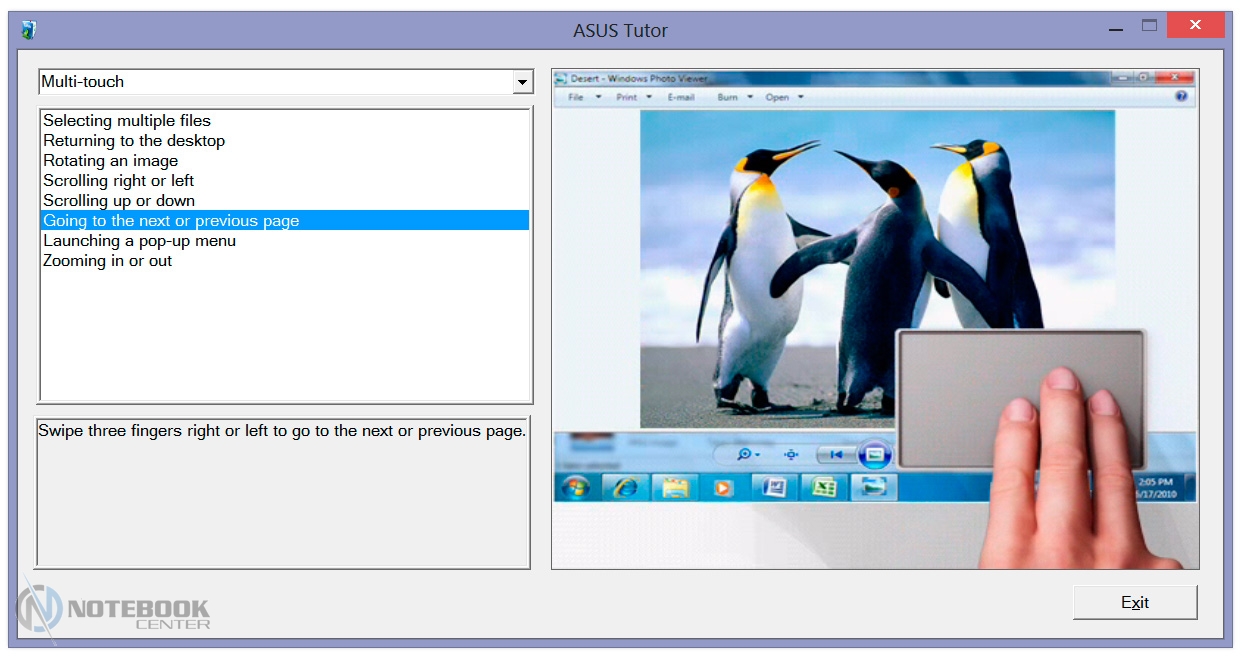The width and height of the screenshot is (1242, 656).
Task: Click the Word icon in the preview taskbar
Action: (774, 487)
